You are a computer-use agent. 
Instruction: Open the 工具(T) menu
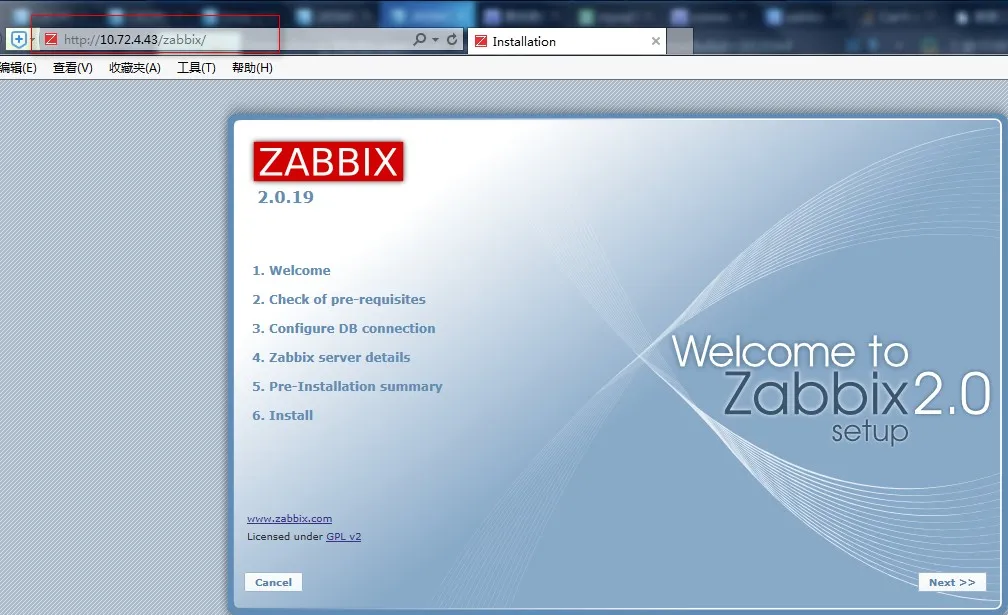(x=196, y=67)
